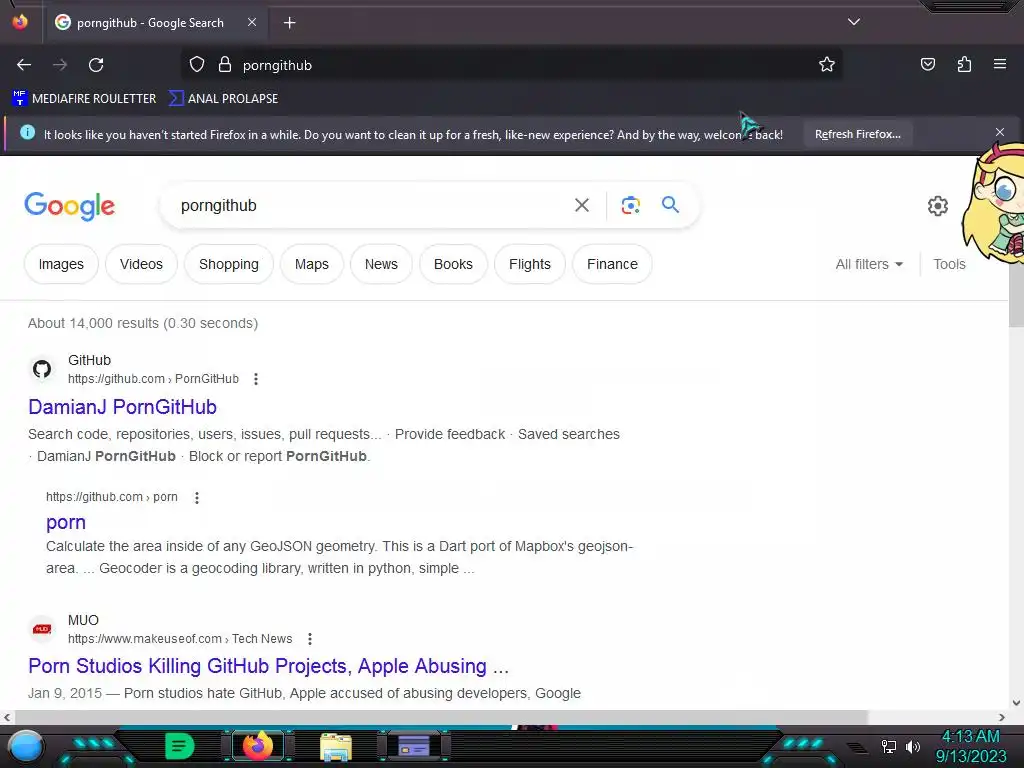Open three-dot menu beside github.com › porn
This screenshot has width=1024, height=768.
coord(197,498)
